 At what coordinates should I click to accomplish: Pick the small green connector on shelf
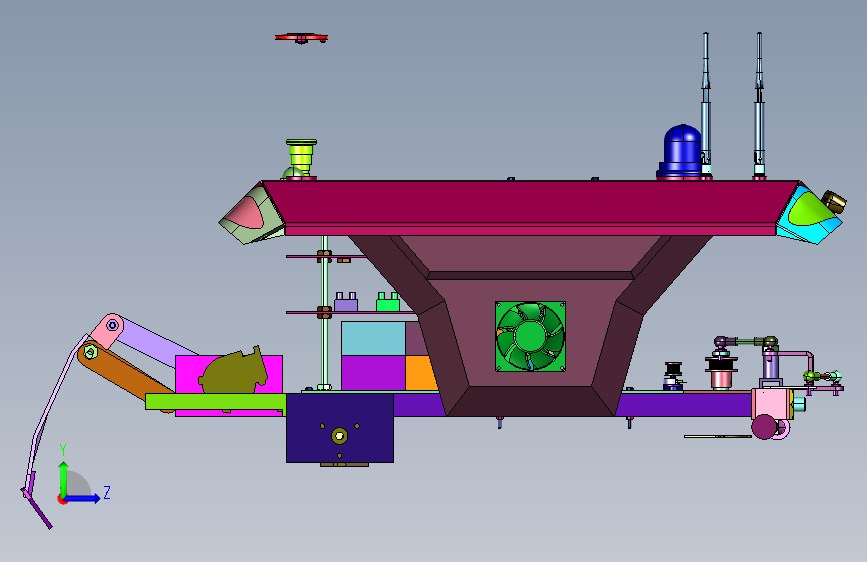tap(388, 302)
